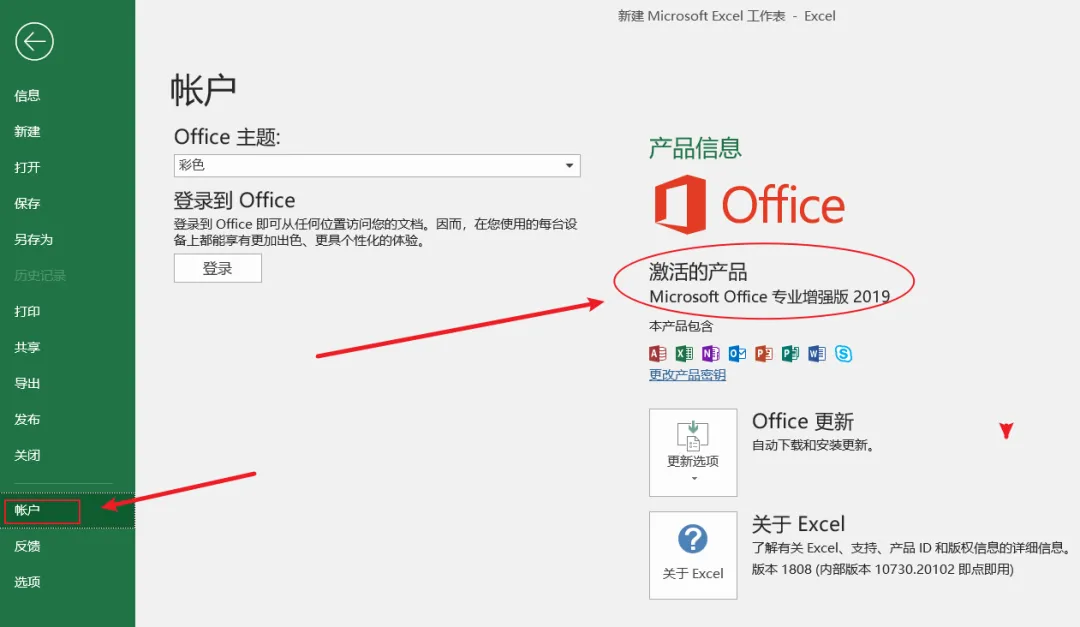Click the window title 新建 Microsoft Excel 工作表

pyautogui.click(x=701, y=16)
